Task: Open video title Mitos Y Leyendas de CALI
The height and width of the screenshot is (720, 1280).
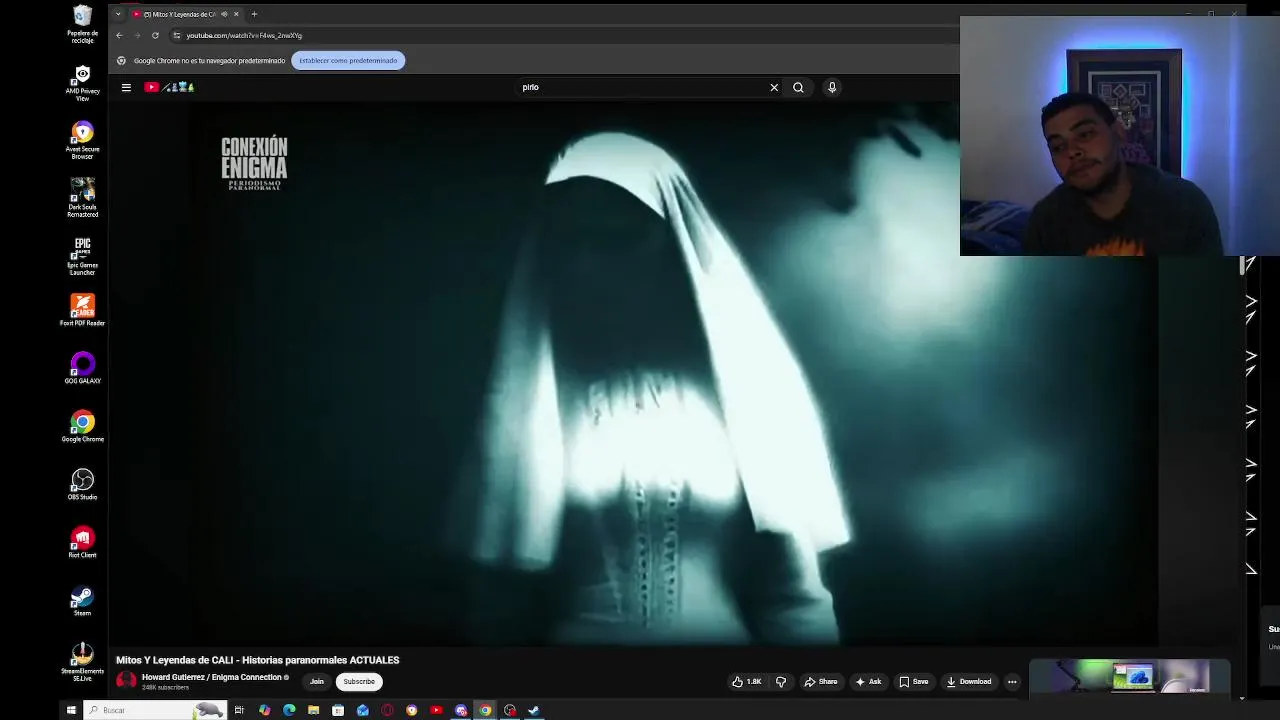Action: [258, 660]
